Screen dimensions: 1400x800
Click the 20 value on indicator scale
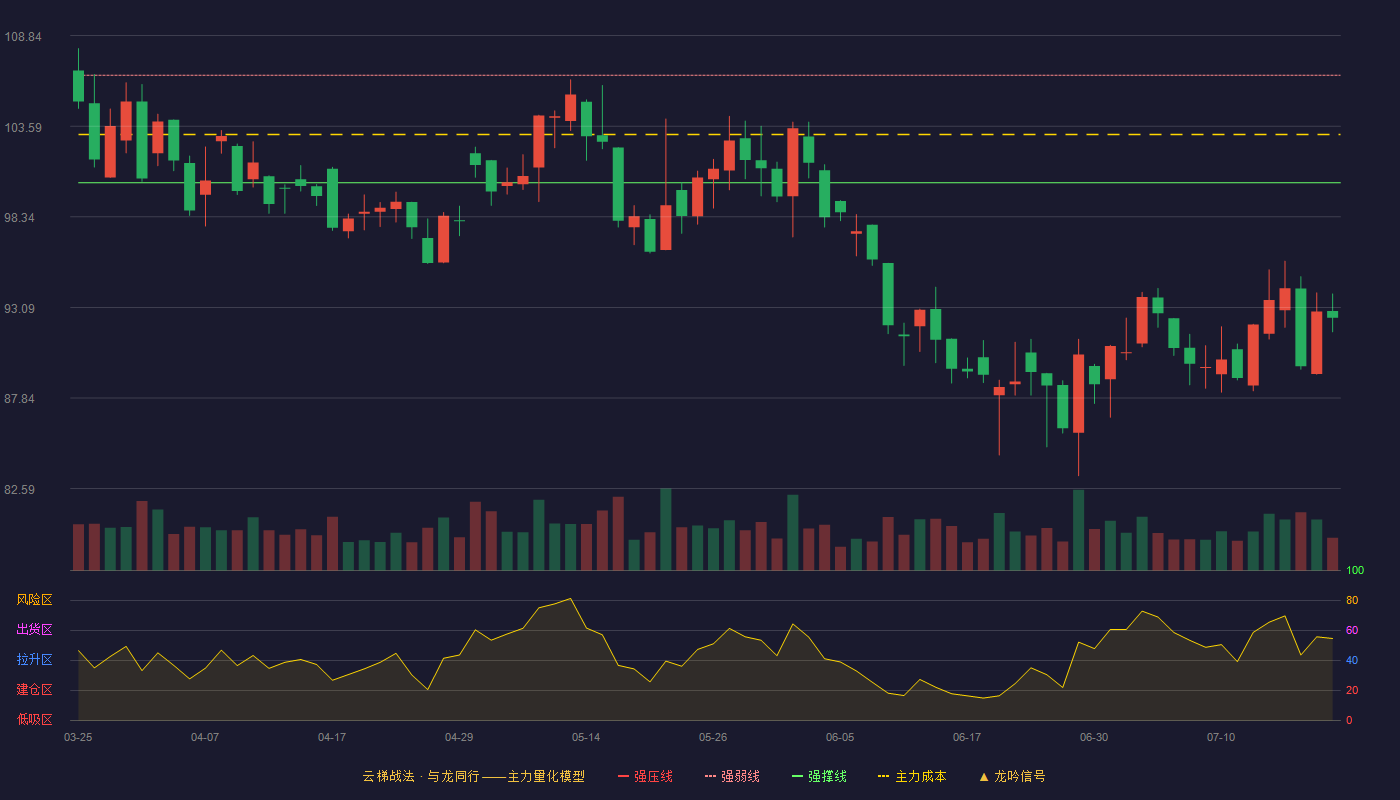[x=1352, y=691]
